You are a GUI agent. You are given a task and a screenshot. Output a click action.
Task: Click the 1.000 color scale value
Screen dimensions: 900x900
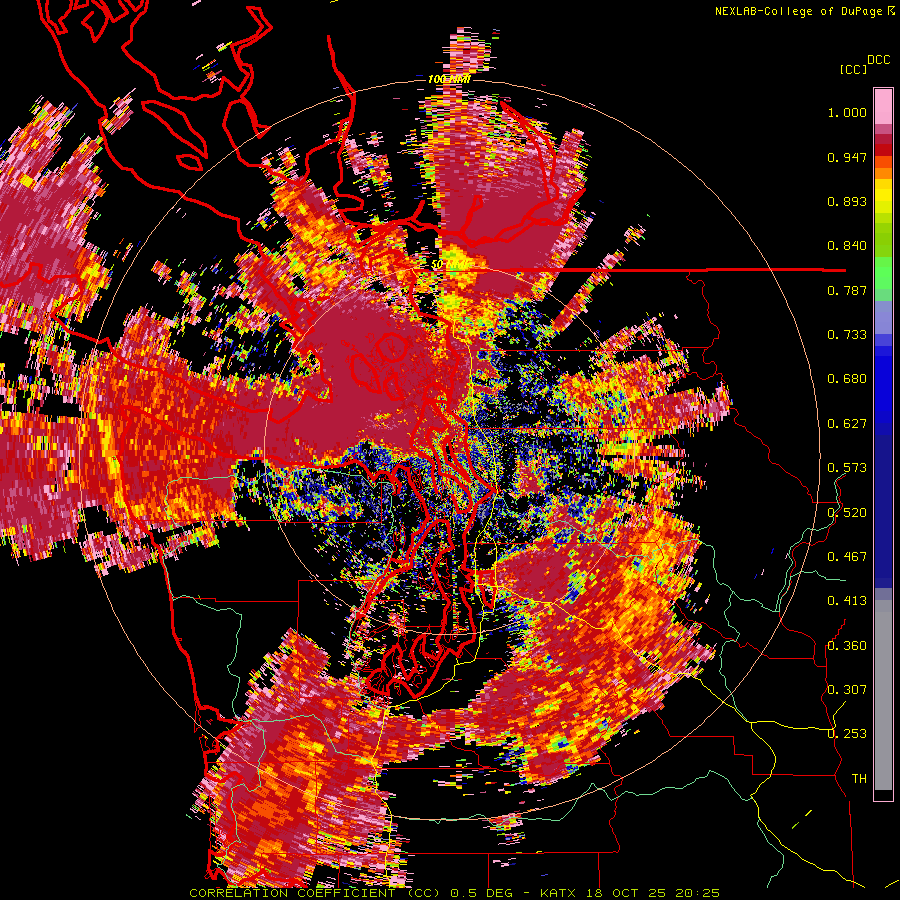847,113
